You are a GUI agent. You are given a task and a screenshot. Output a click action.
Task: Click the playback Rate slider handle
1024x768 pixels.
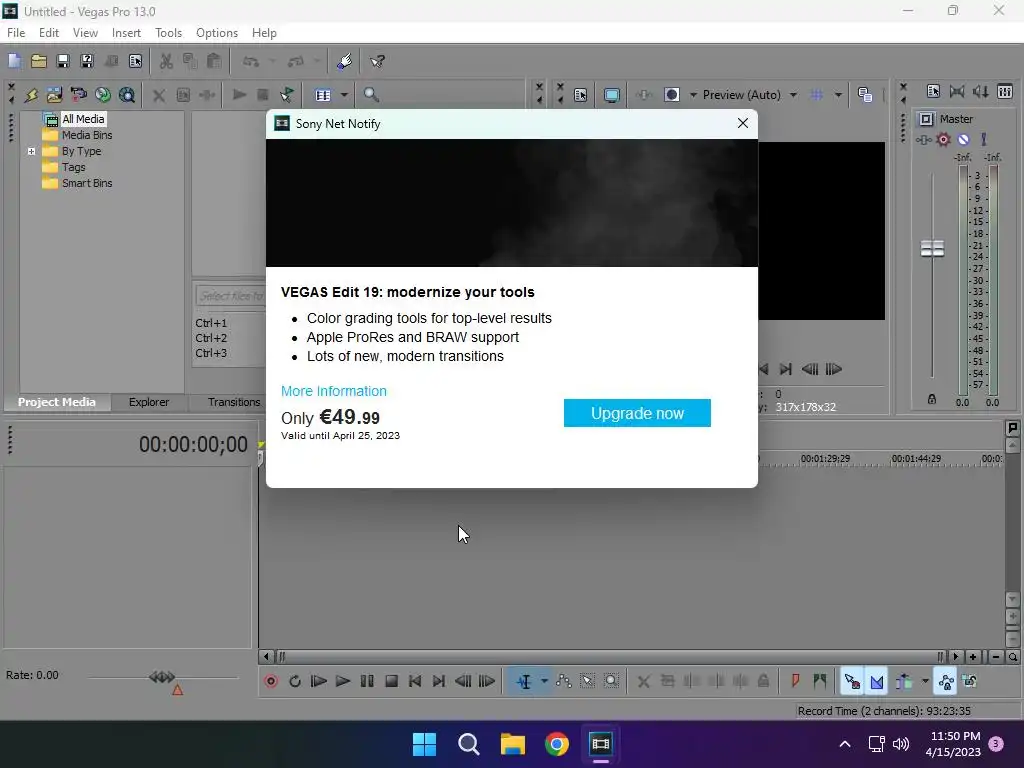coord(161,677)
